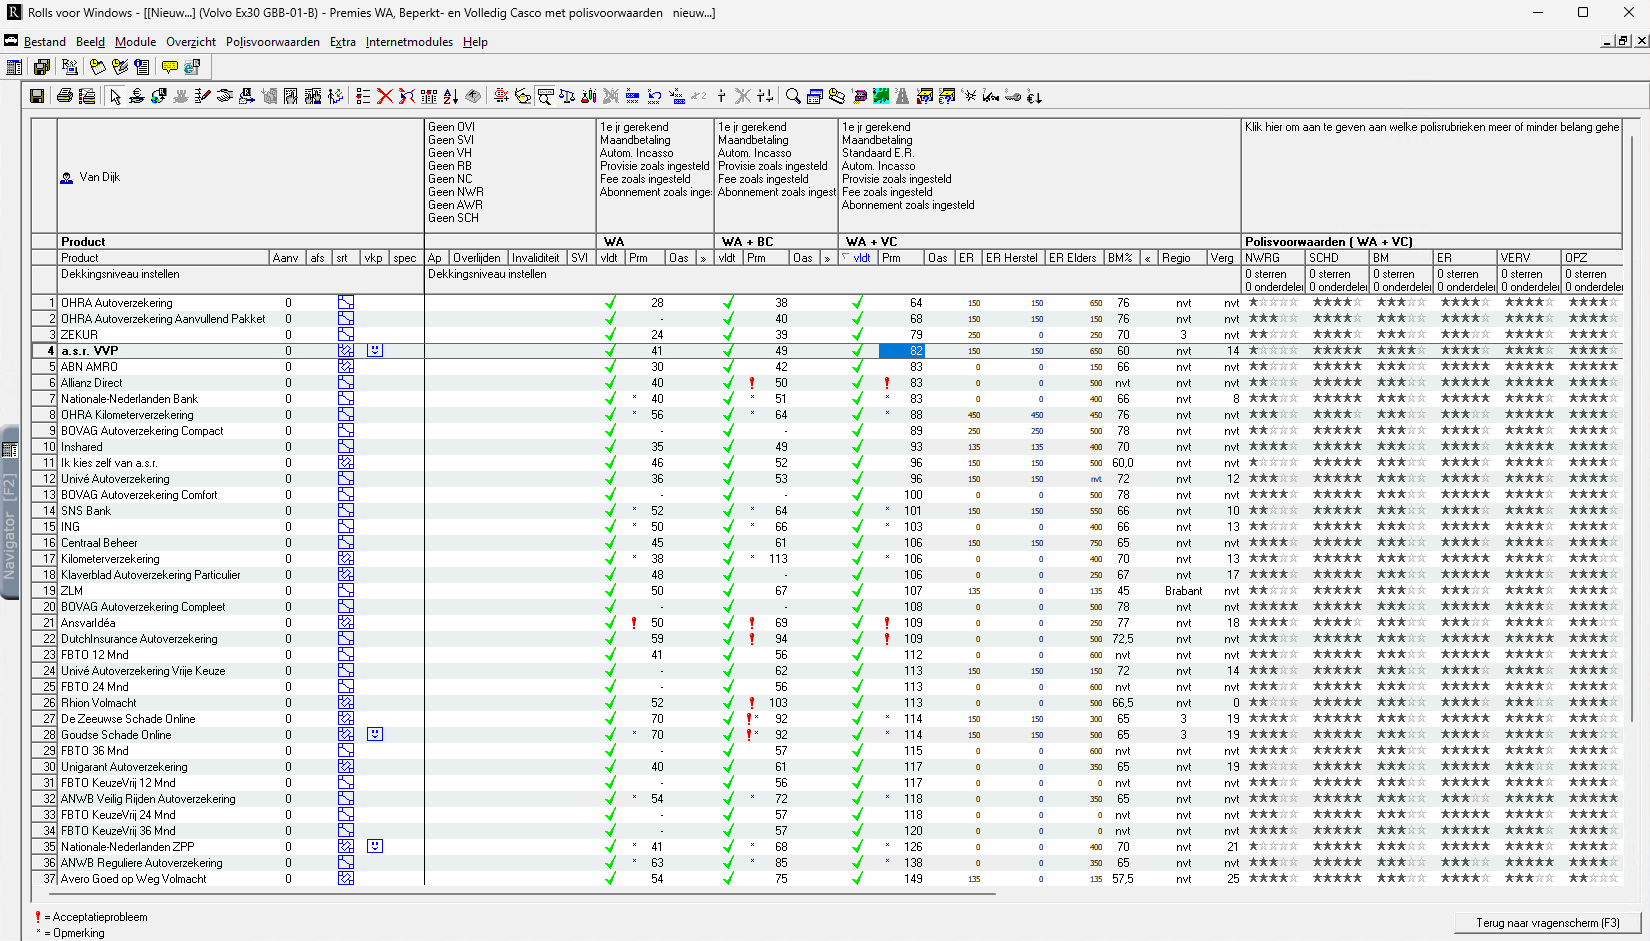The image size is (1650, 941).
Task: Click Terug naar vragenscherm (F3) button
Action: point(1547,923)
